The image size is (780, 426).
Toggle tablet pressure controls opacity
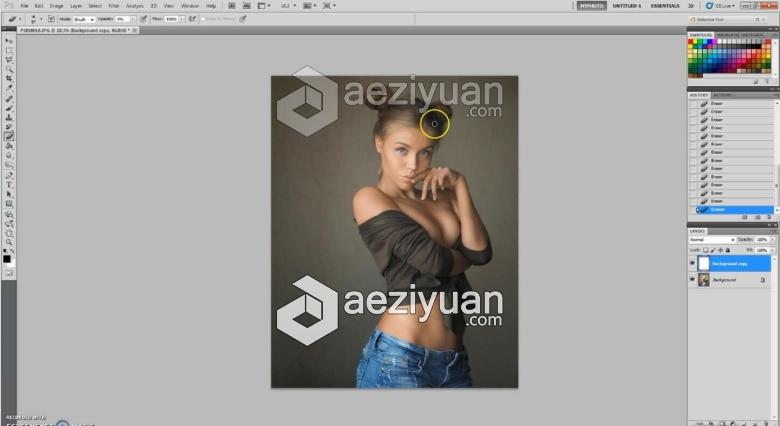[x=143, y=19]
